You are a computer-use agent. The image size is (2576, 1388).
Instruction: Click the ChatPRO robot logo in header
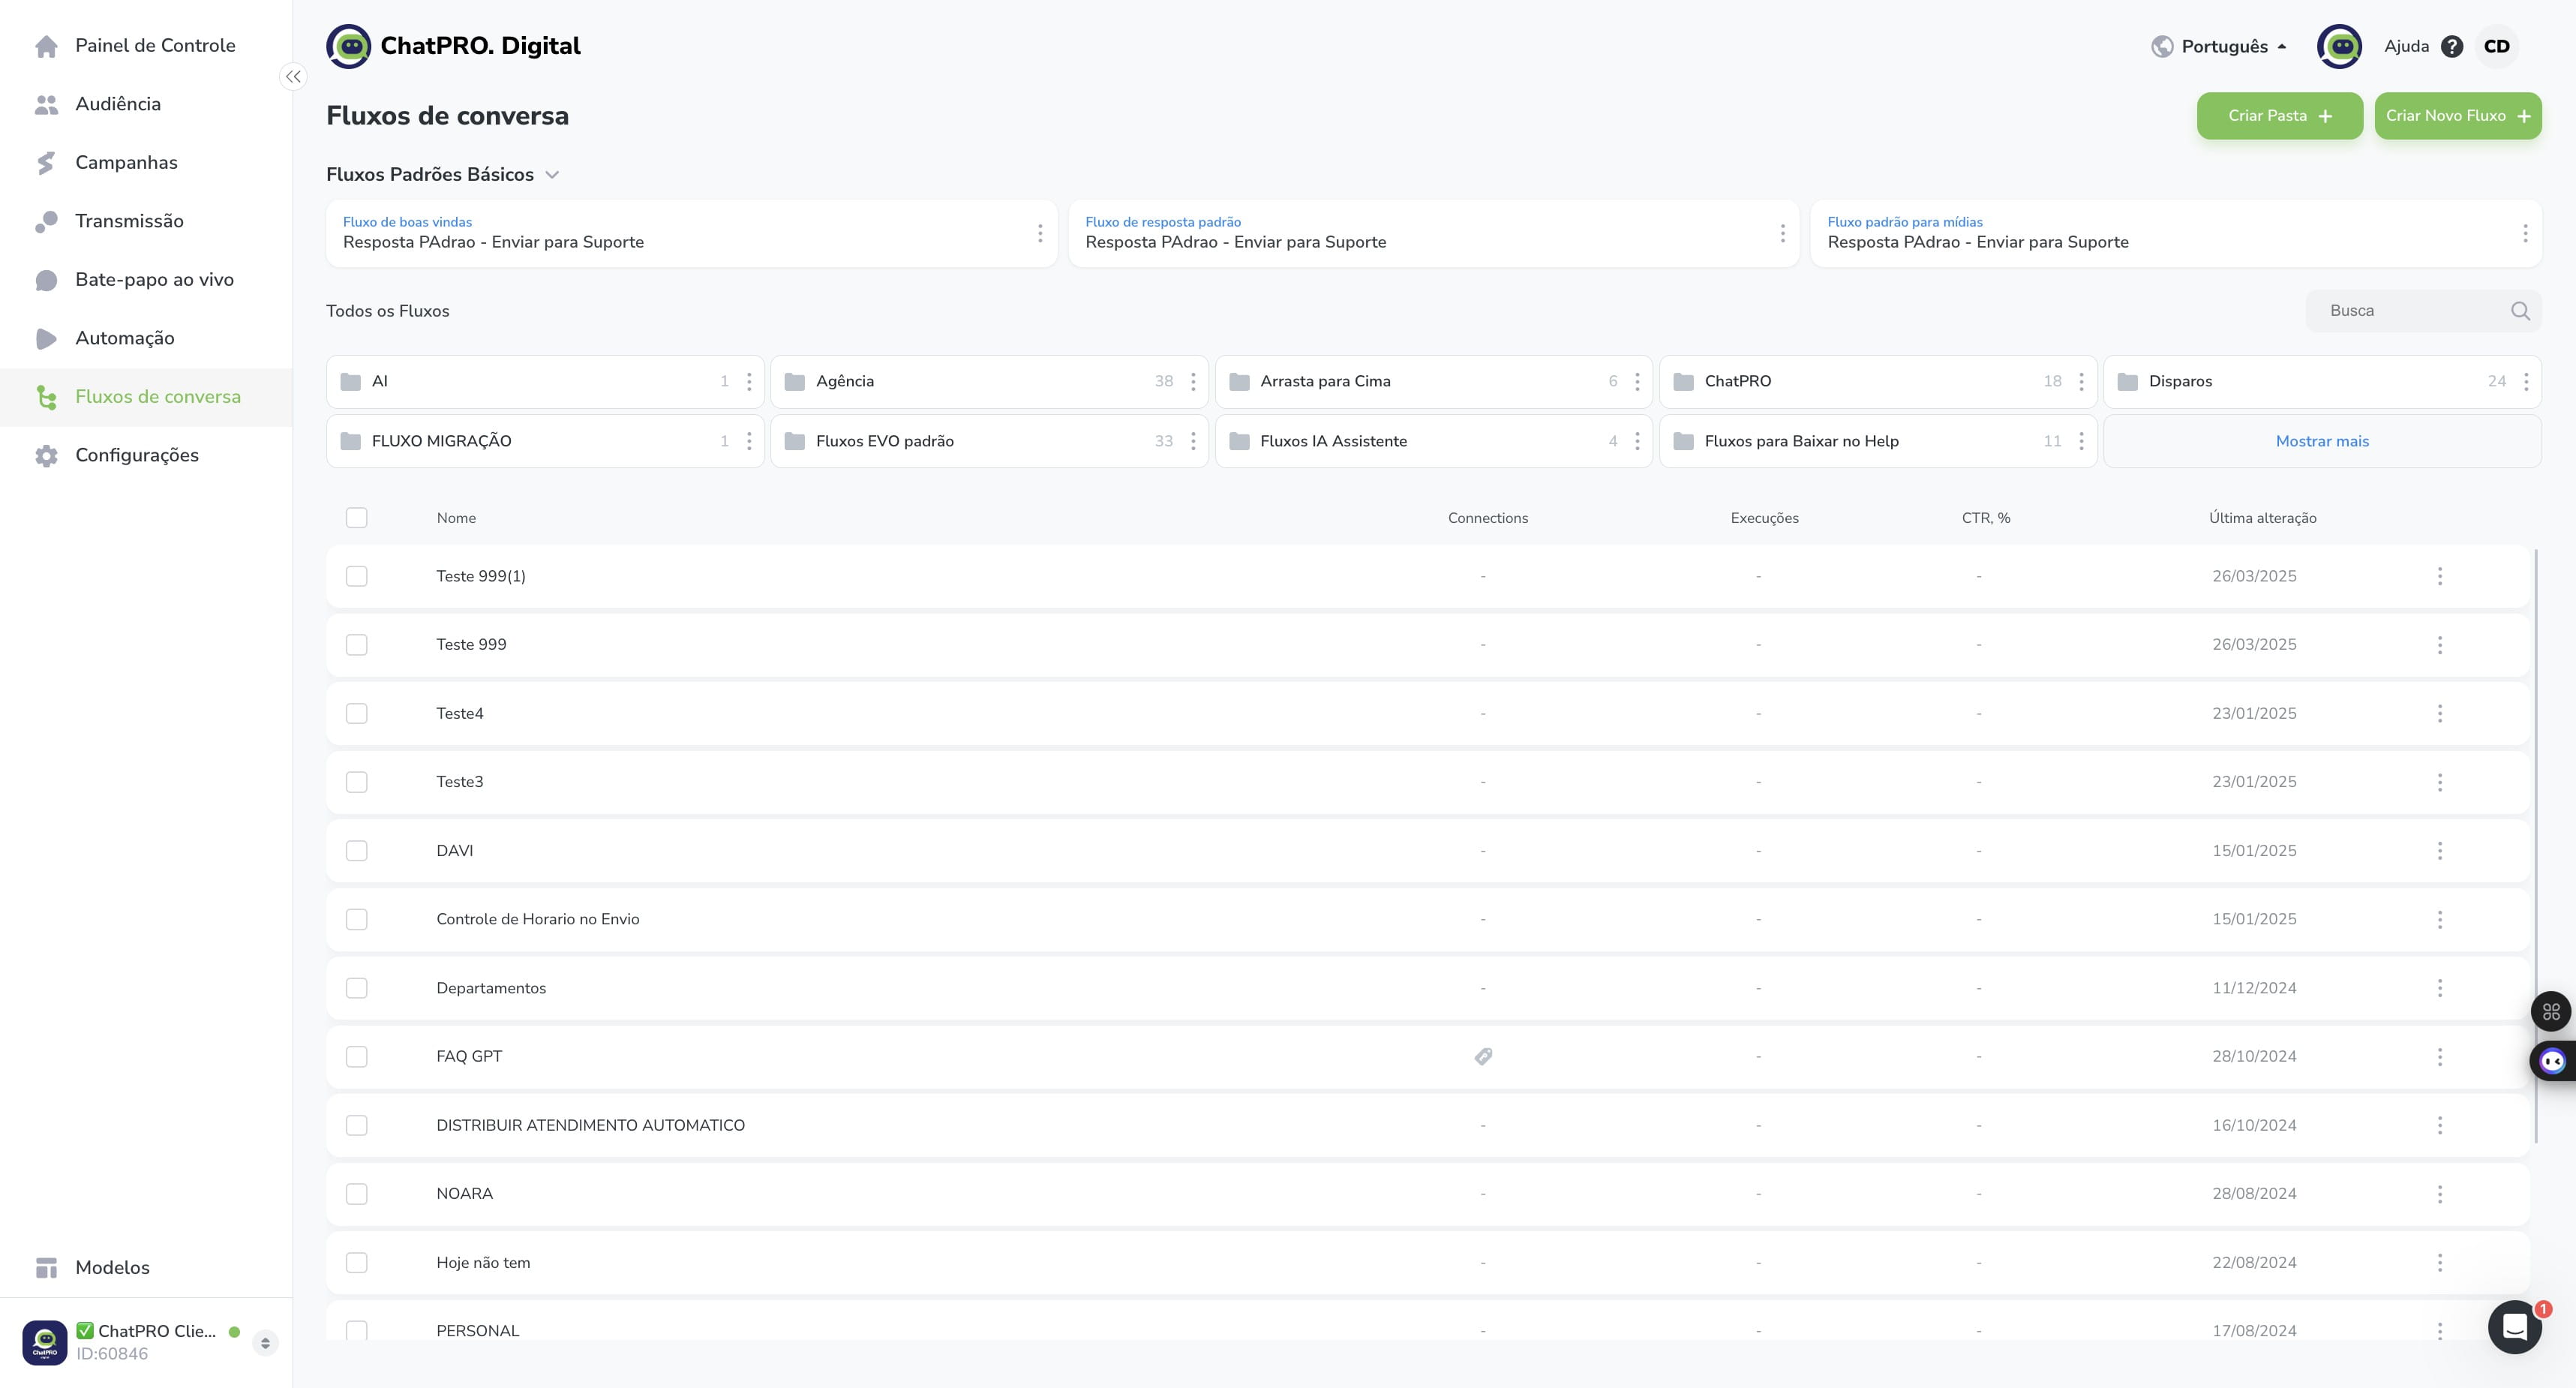point(348,46)
